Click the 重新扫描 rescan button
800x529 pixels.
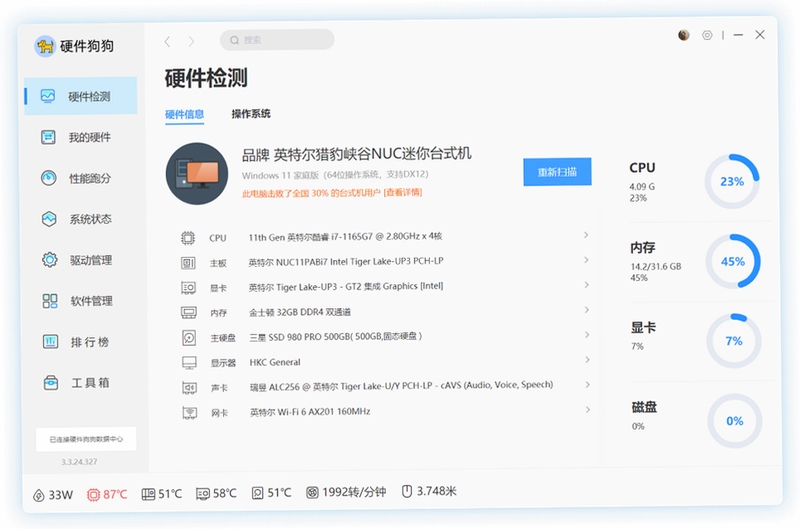[x=557, y=172]
